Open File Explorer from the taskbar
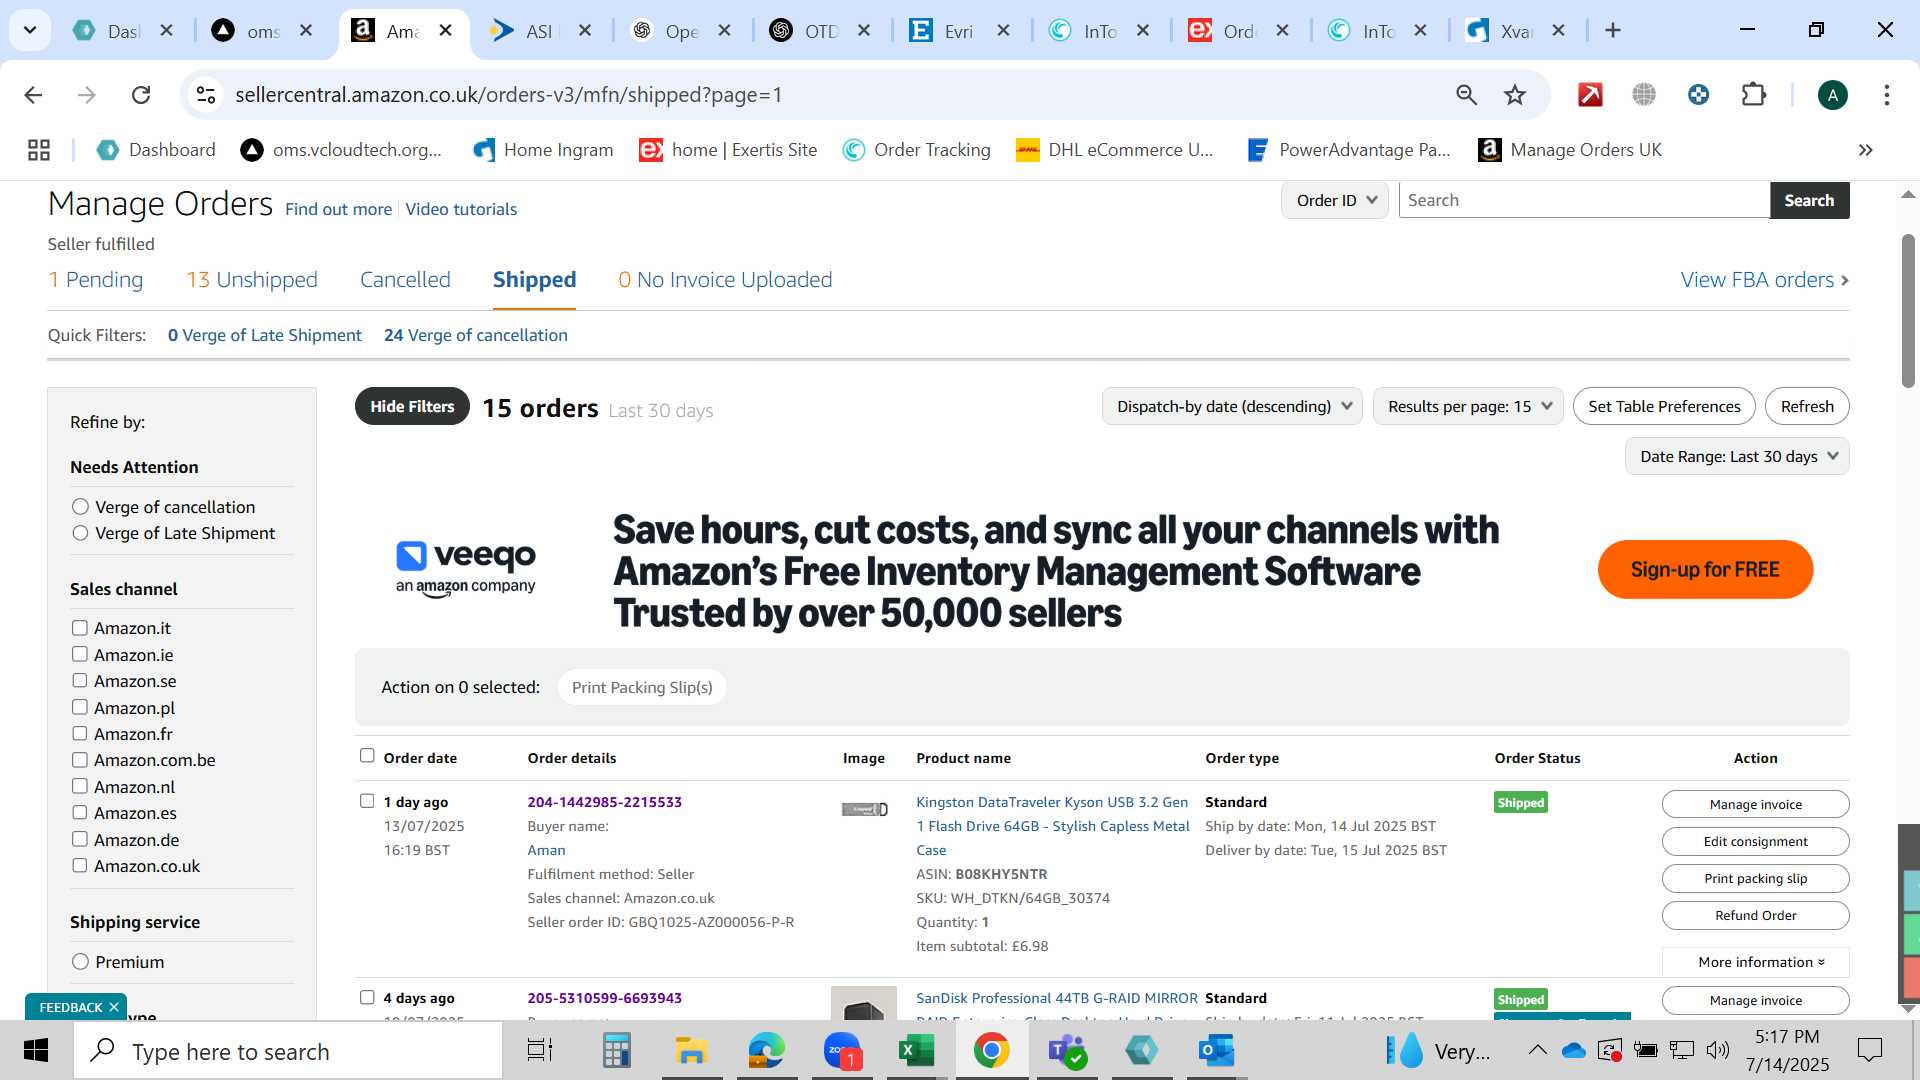1920x1080 pixels. pos(691,1051)
